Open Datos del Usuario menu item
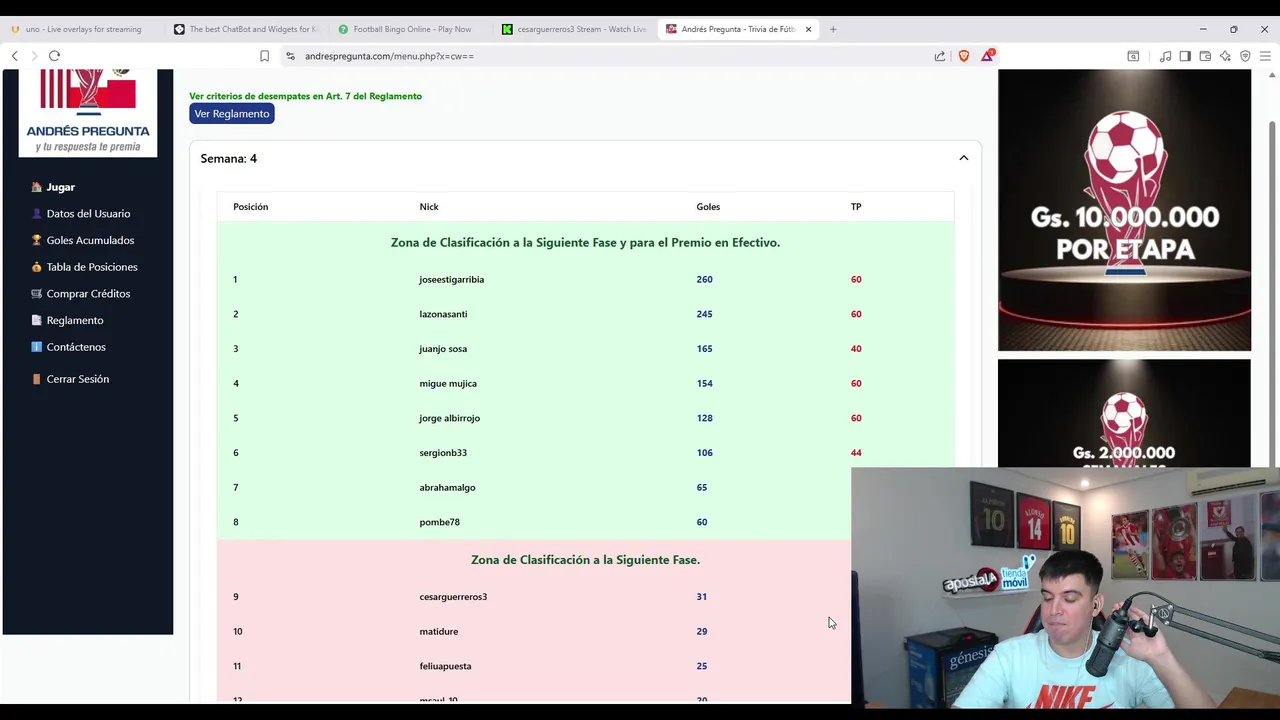1280x720 pixels. 88,214
